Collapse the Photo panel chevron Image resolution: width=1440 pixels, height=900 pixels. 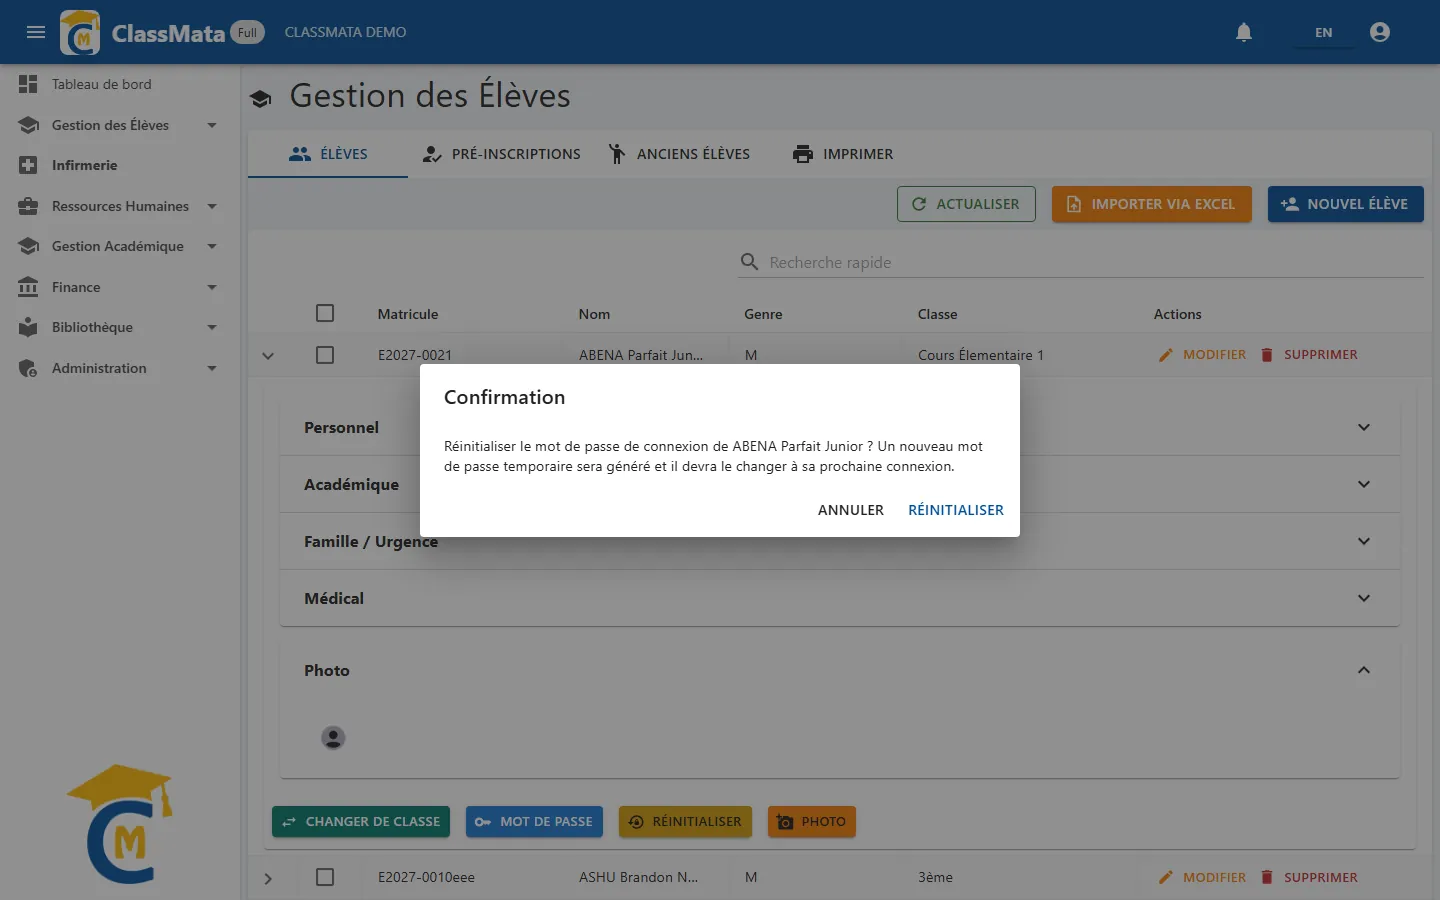pos(1364,670)
